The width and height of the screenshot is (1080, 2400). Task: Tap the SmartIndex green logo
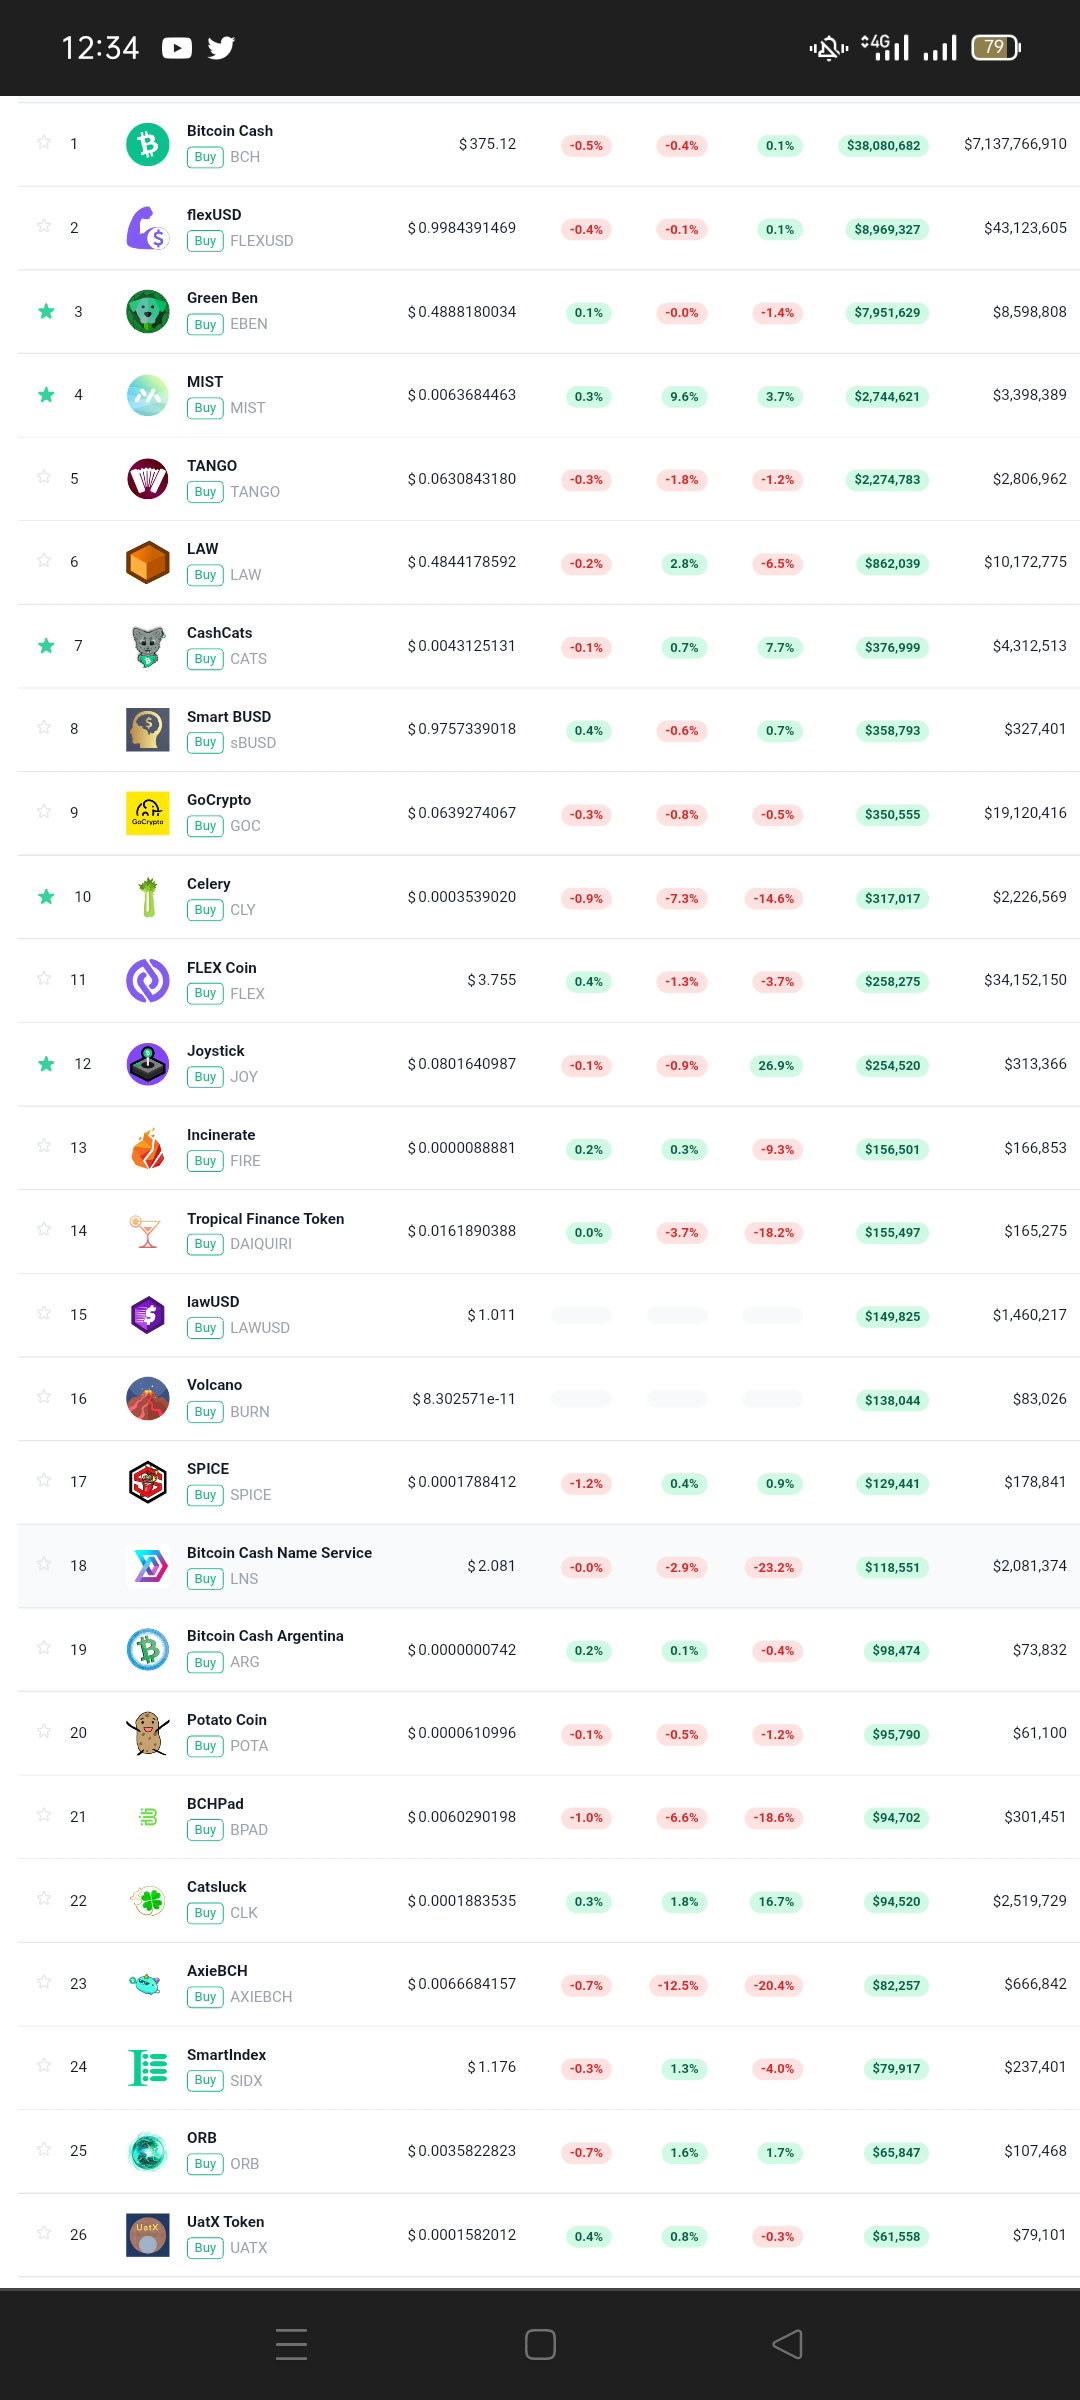point(148,2067)
